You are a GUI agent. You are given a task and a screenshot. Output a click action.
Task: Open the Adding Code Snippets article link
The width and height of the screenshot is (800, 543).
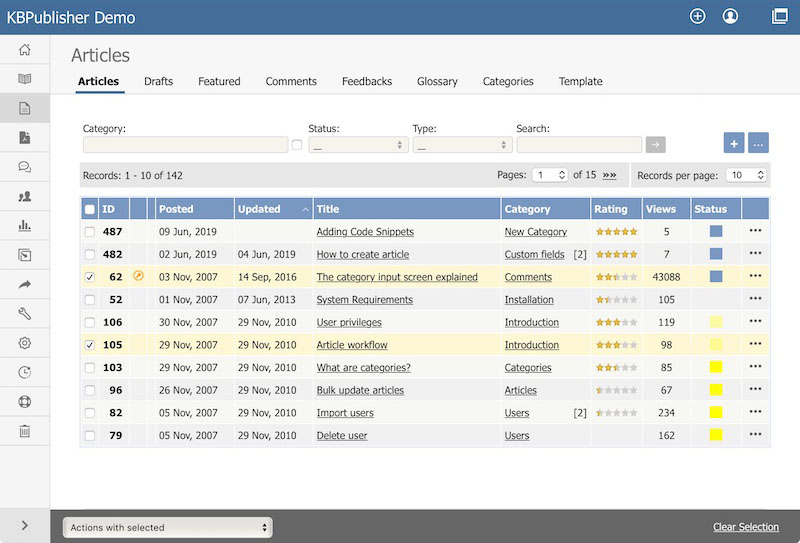pos(365,232)
